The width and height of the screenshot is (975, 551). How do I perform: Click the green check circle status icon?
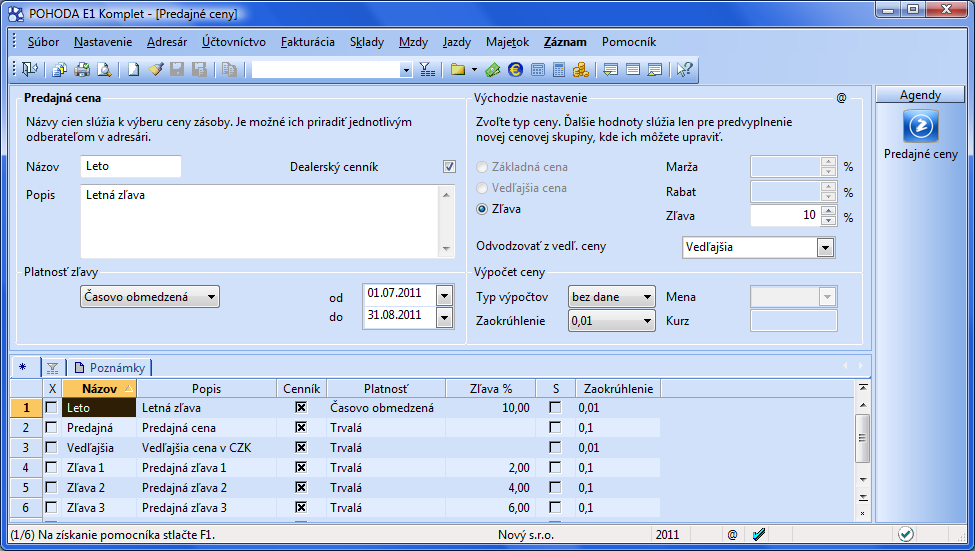click(906, 534)
